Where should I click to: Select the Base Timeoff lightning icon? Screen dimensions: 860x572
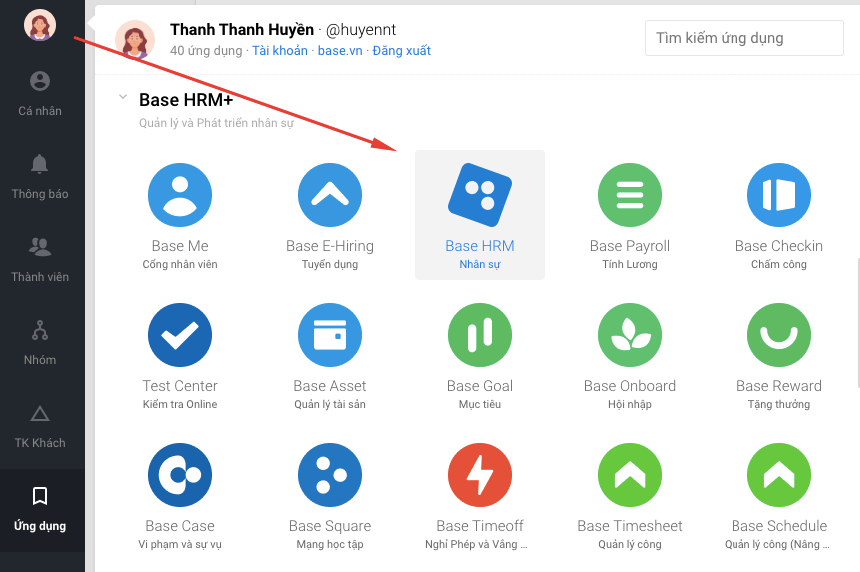480,475
